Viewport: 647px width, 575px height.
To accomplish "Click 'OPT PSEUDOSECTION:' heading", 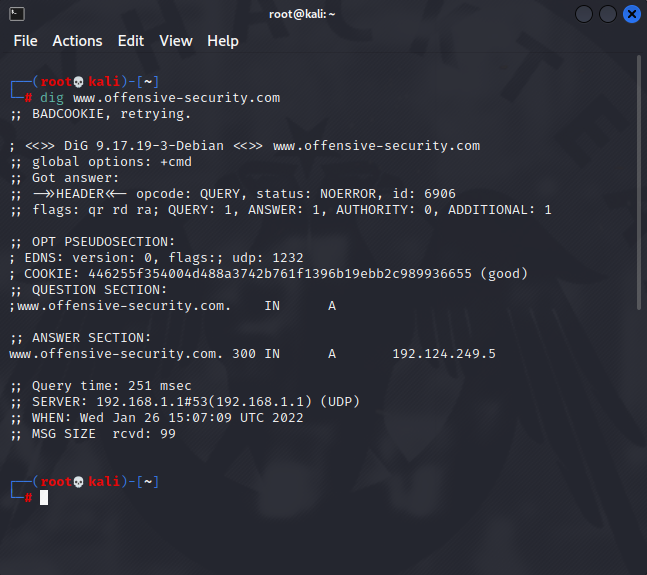I will coord(104,242).
